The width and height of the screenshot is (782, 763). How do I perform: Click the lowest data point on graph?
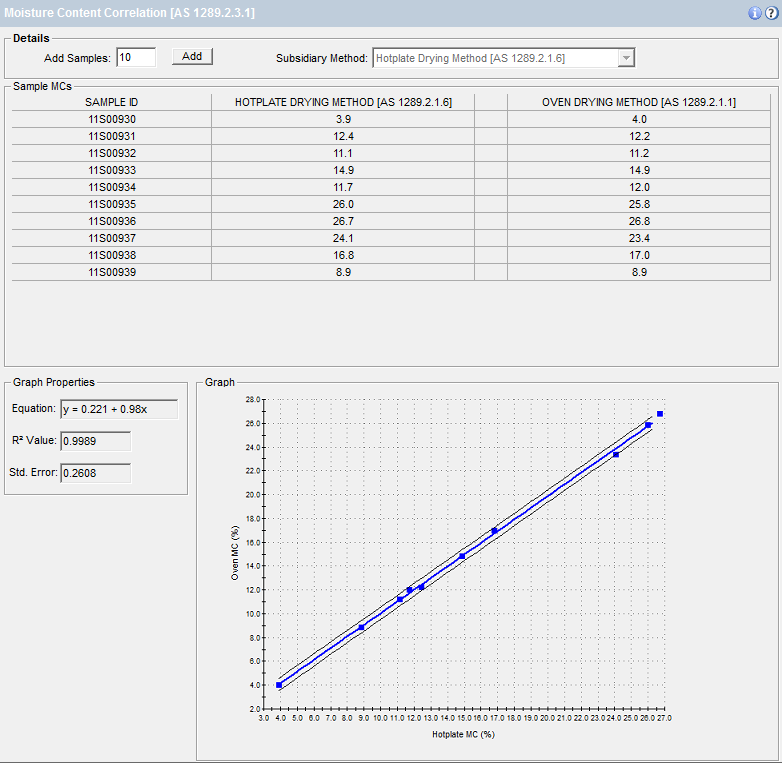tap(279, 685)
